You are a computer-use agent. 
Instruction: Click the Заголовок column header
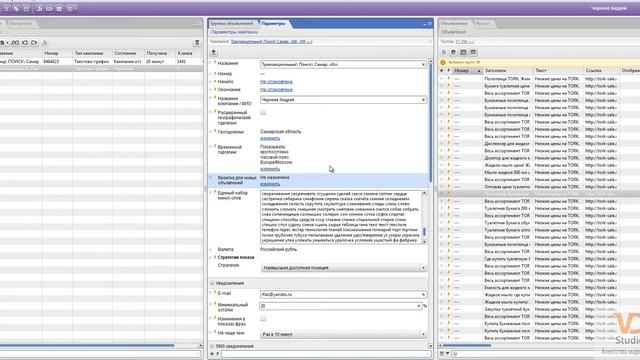pyautogui.click(x=508, y=71)
